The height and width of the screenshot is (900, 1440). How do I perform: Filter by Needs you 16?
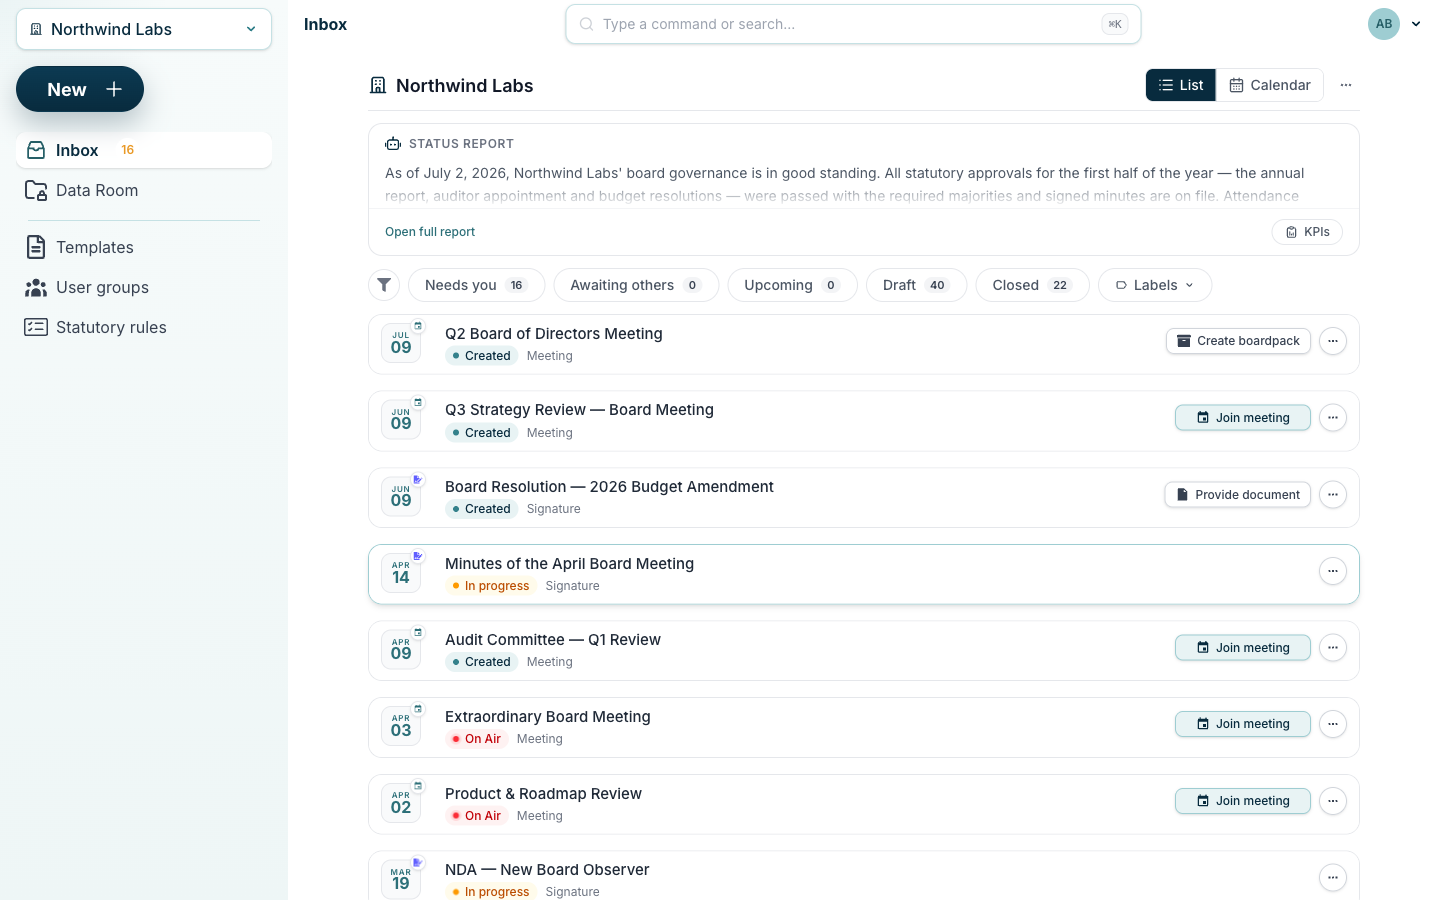[x=477, y=285]
